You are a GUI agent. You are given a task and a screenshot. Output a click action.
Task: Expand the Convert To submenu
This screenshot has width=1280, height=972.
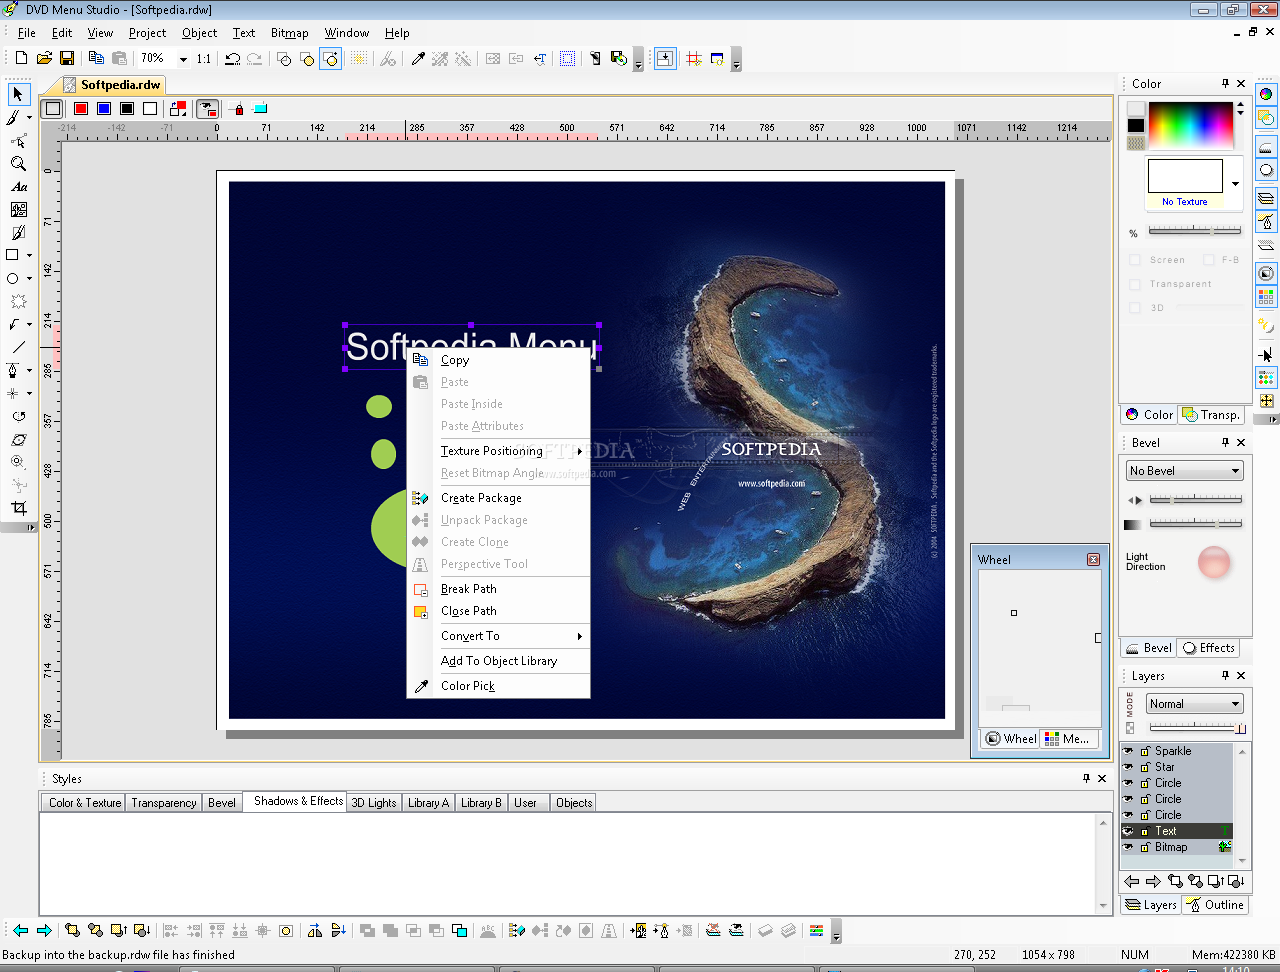(499, 636)
